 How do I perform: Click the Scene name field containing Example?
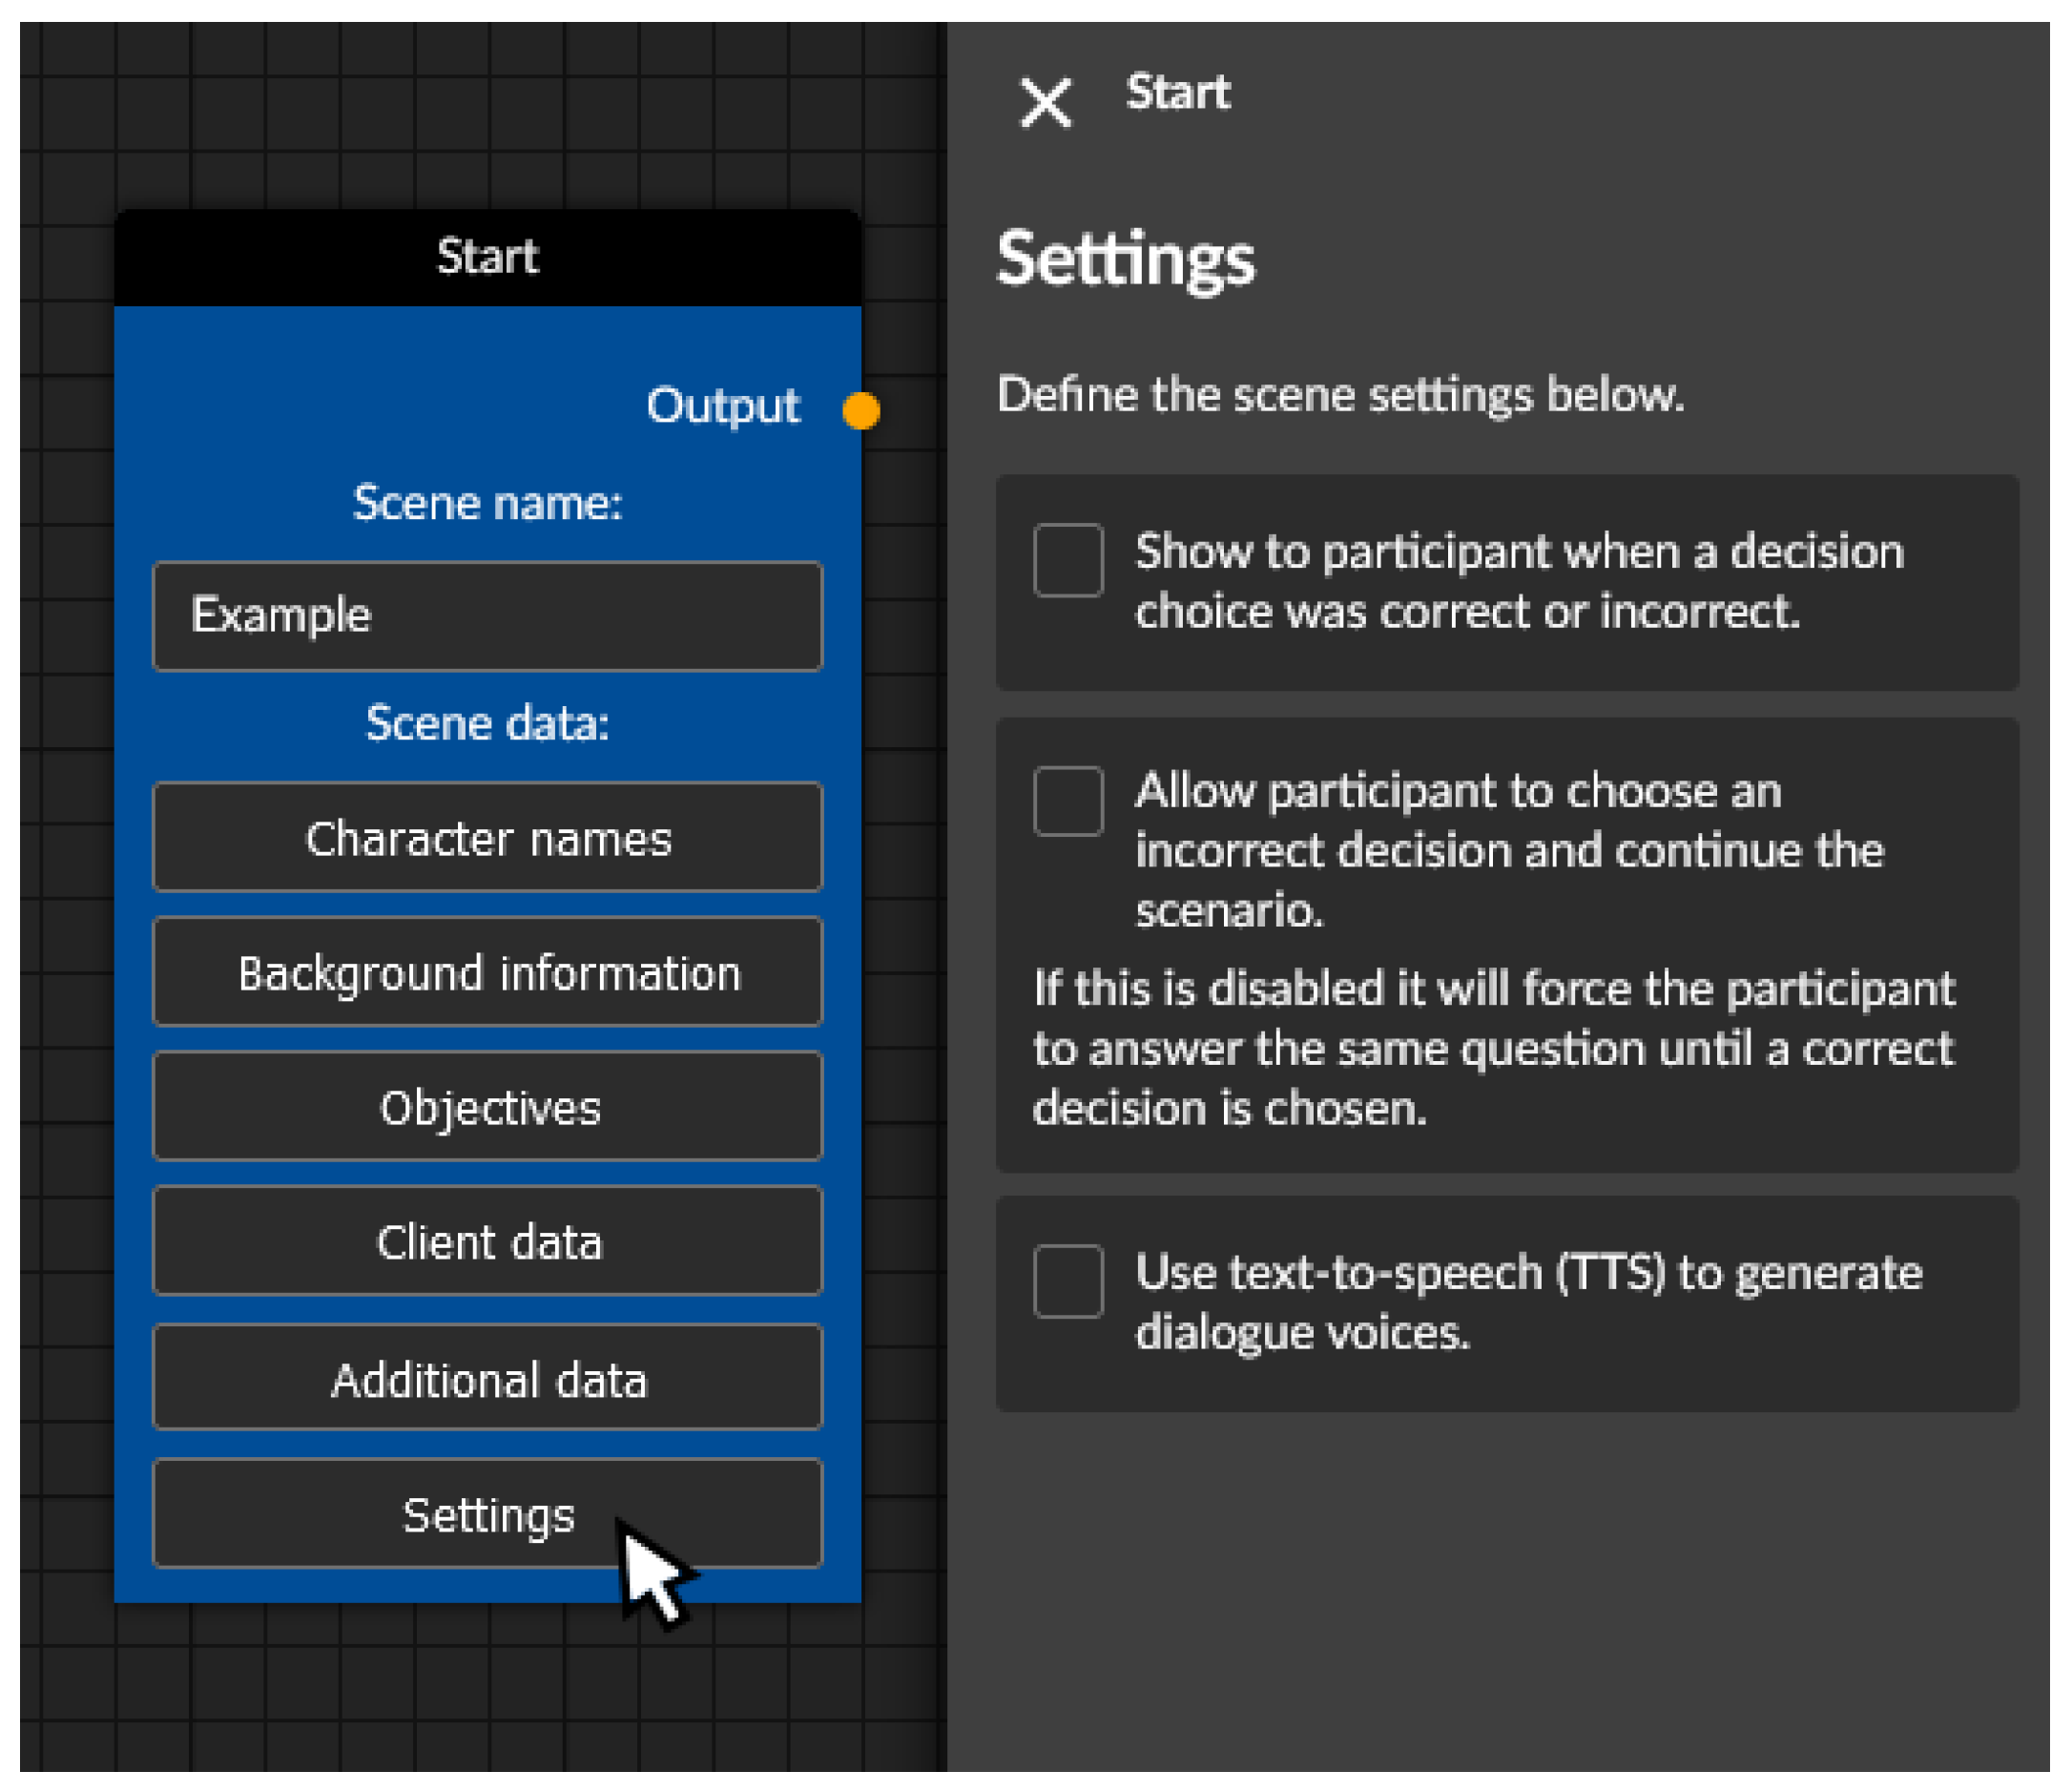pos(487,615)
